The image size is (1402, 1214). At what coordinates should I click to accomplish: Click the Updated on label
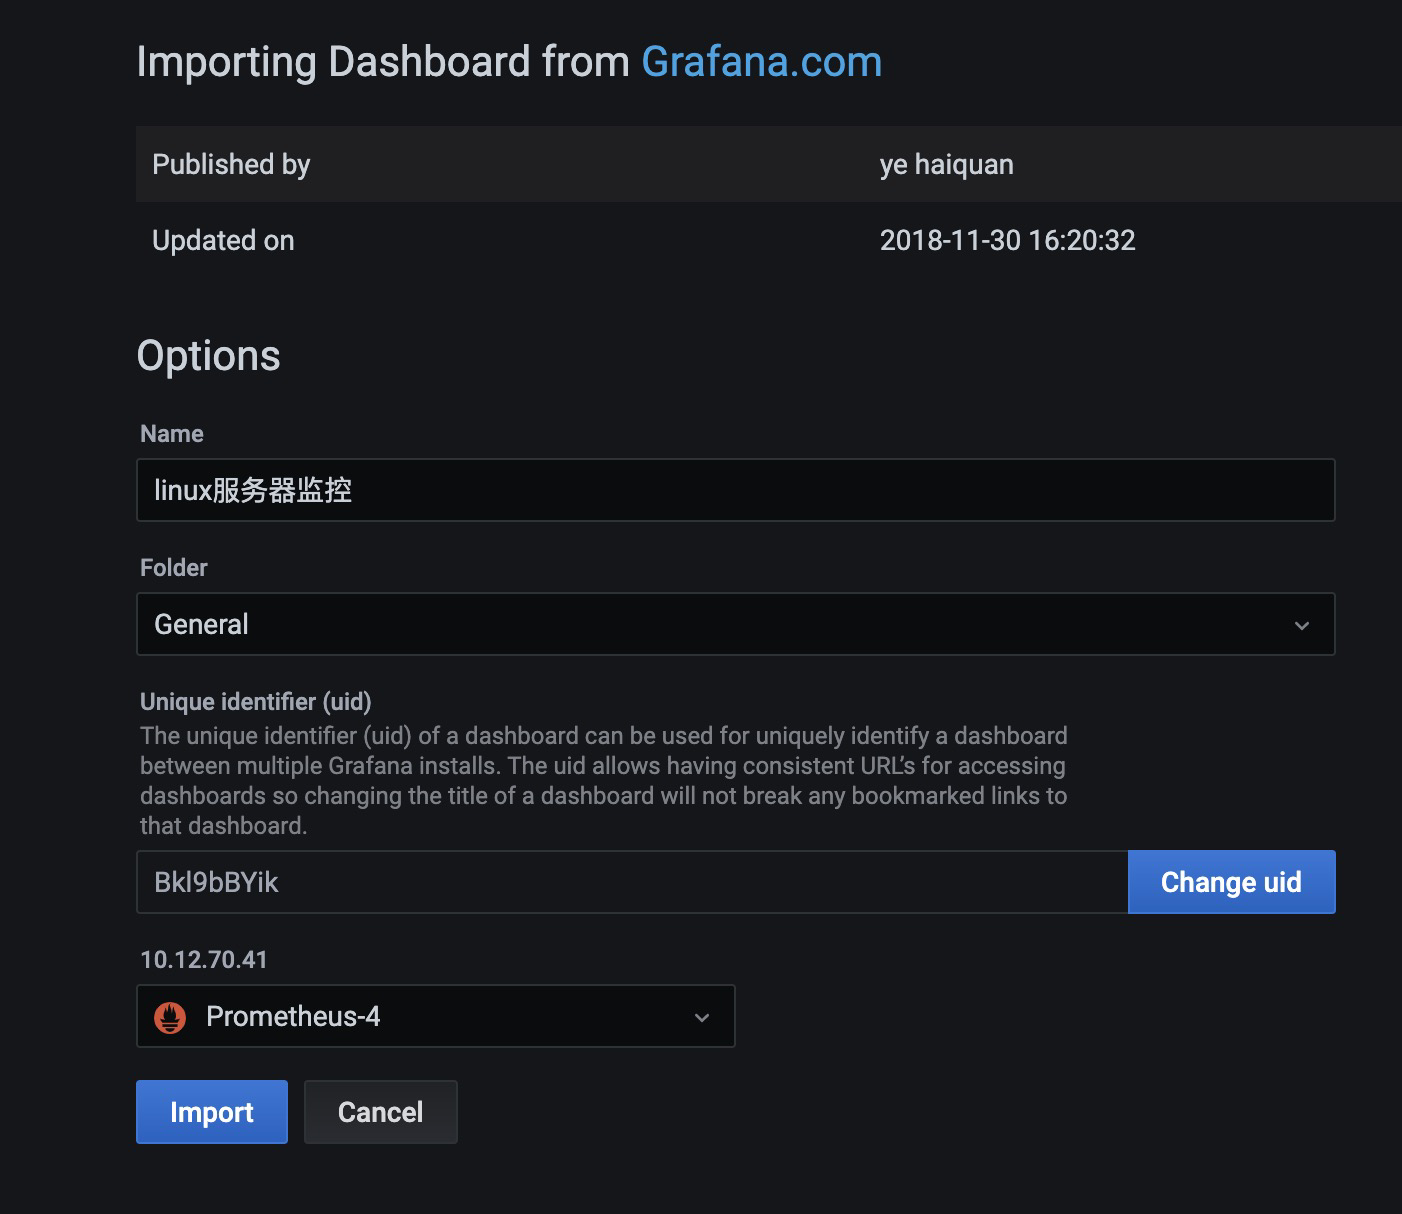click(x=223, y=240)
